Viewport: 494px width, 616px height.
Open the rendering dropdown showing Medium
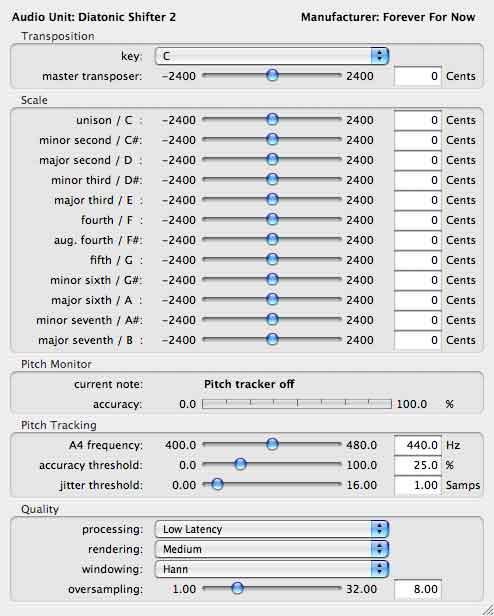click(272, 549)
